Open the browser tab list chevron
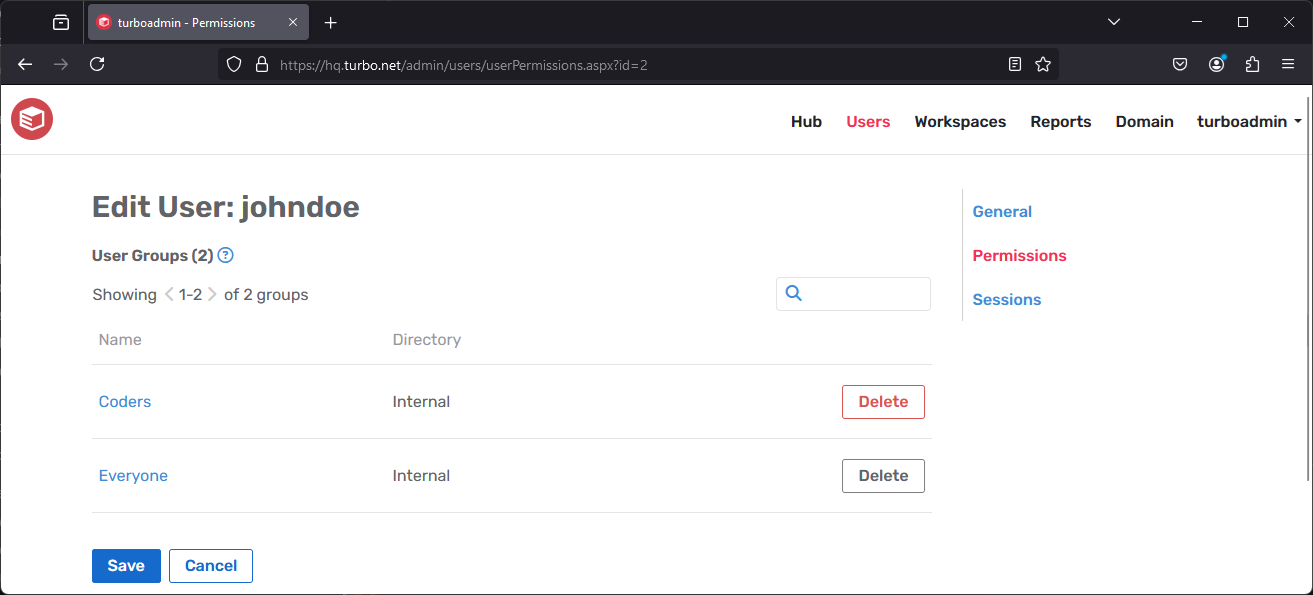 tap(1113, 21)
